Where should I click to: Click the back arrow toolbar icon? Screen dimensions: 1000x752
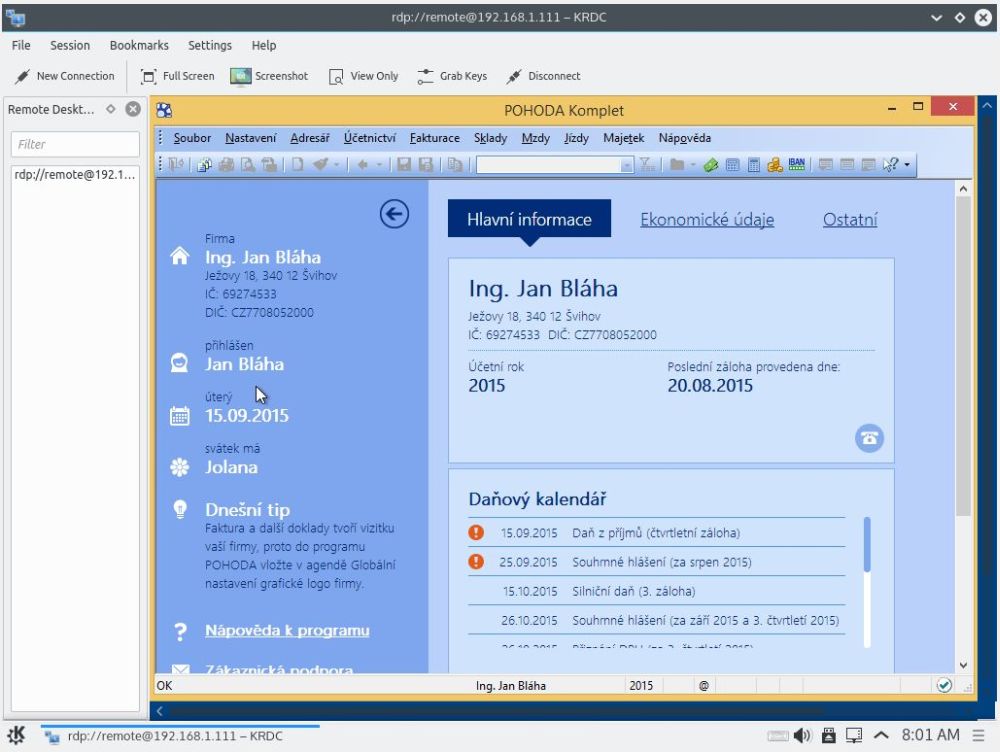tap(362, 165)
